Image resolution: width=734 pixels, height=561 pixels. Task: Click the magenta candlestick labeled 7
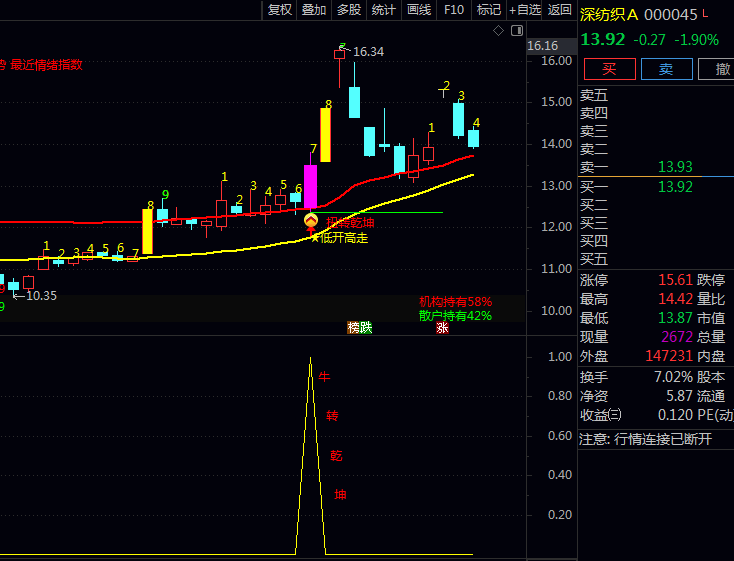pyautogui.click(x=310, y=186)
